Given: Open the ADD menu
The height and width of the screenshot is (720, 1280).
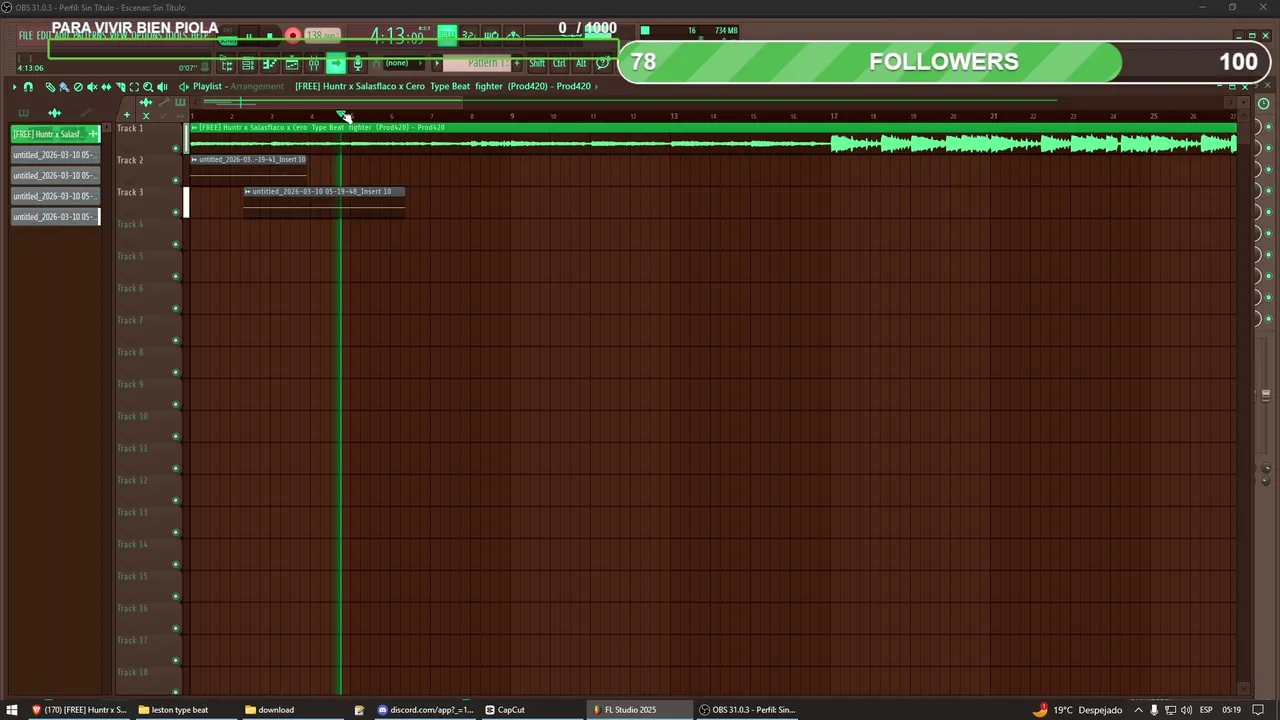Looking at the screenshot, I should click(x=62, y=36).
